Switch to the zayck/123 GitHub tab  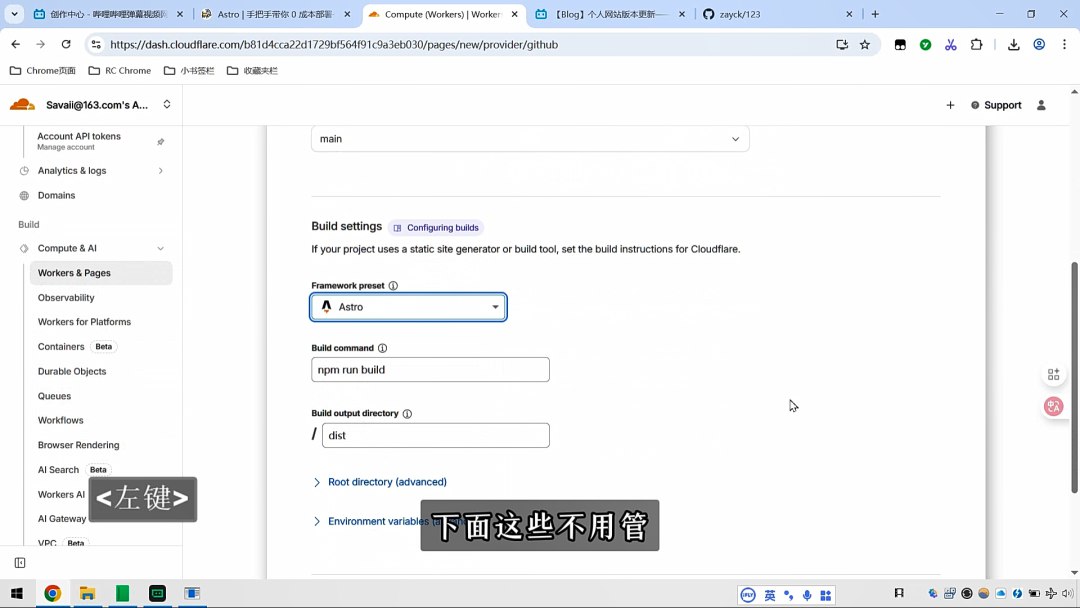click(x=770, y=14)
